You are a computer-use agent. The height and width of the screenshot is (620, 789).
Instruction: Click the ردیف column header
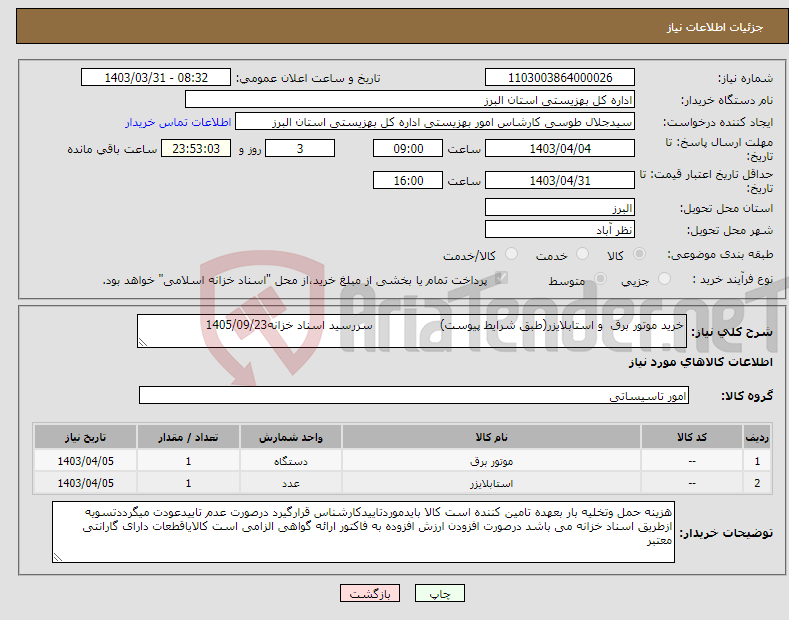pos(757,437)
